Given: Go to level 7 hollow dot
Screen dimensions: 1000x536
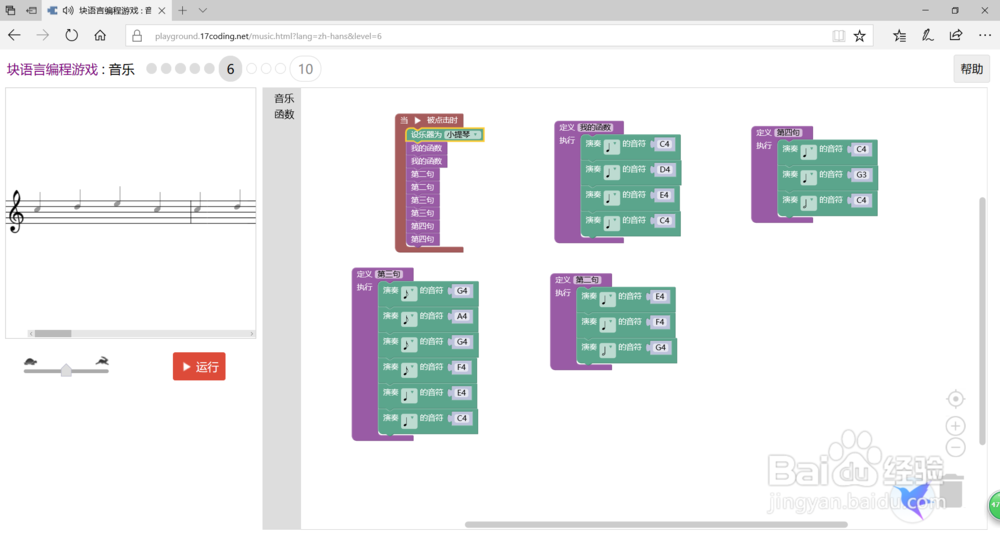Looking at the screenshot, I should click(251, 69).
